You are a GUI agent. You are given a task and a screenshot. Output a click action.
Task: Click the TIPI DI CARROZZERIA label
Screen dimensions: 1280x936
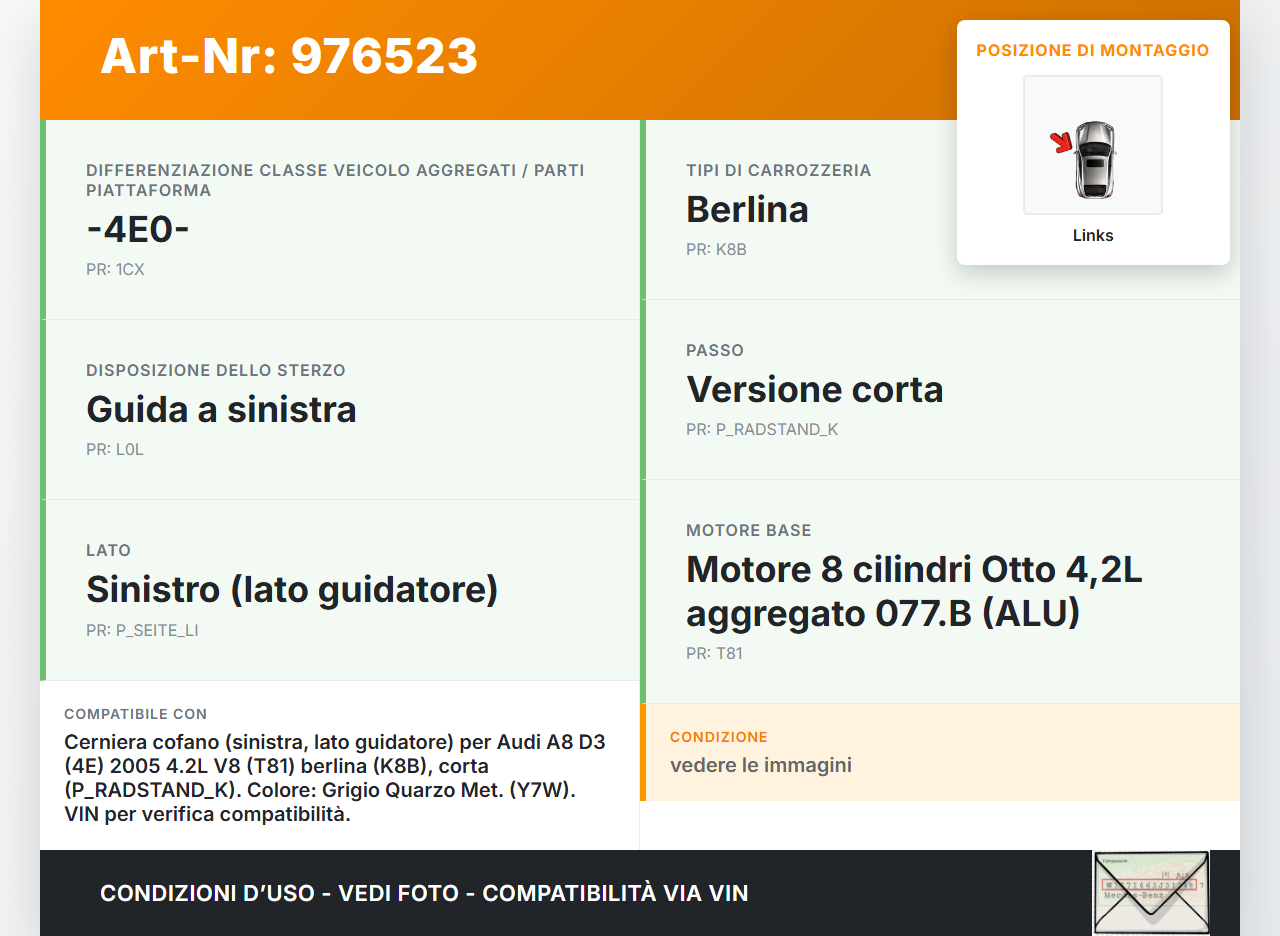(779, 170)
